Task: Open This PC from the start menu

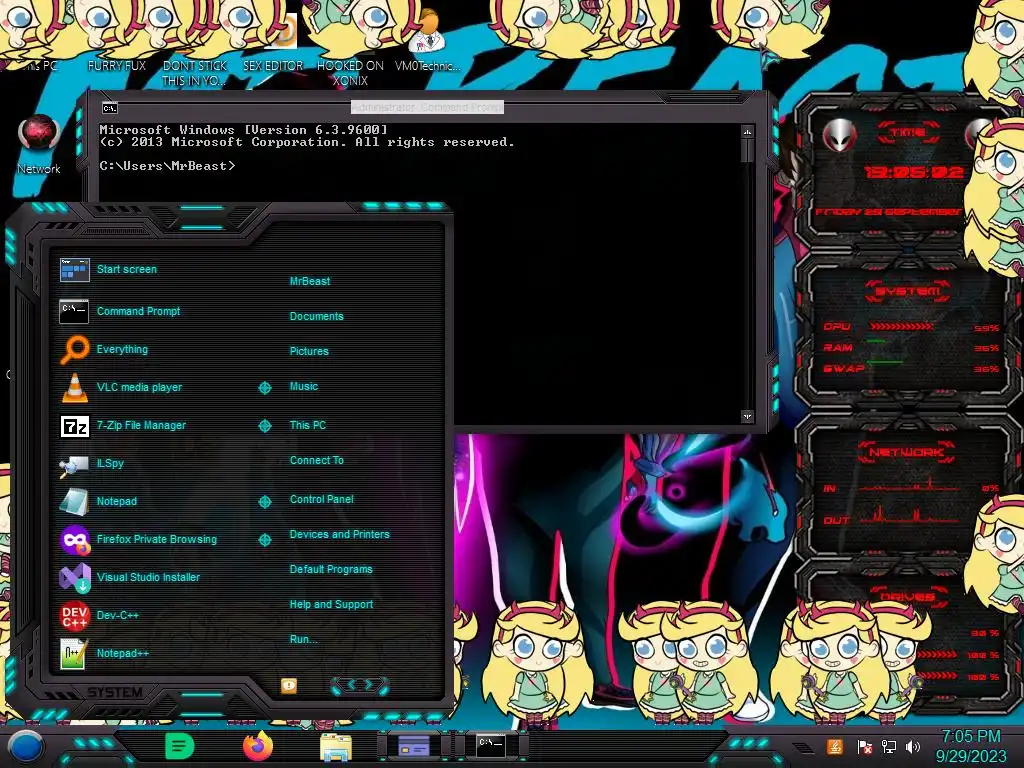Action: pyautogui.click(x=308, y=425)
